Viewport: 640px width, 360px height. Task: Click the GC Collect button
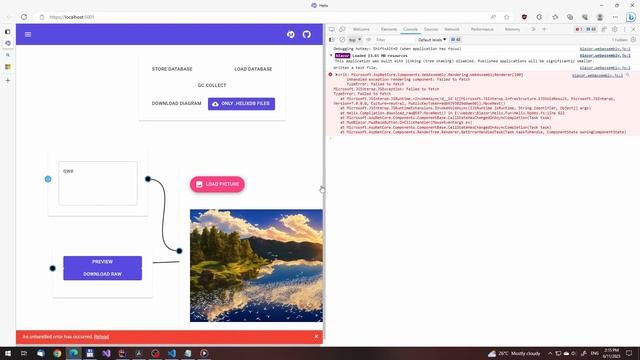point(212,85)
